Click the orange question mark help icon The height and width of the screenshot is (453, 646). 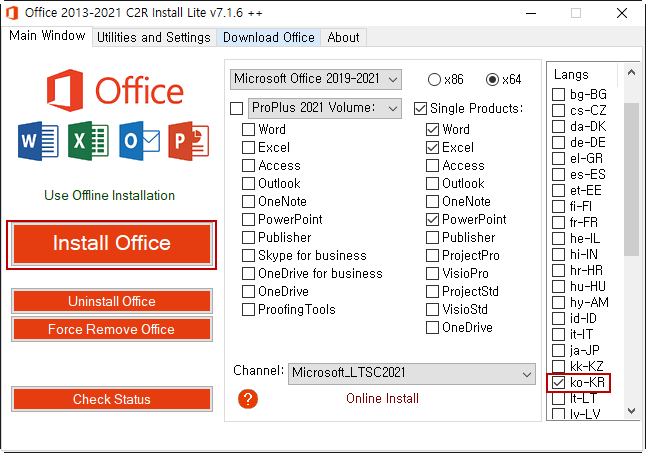point(248,399)
